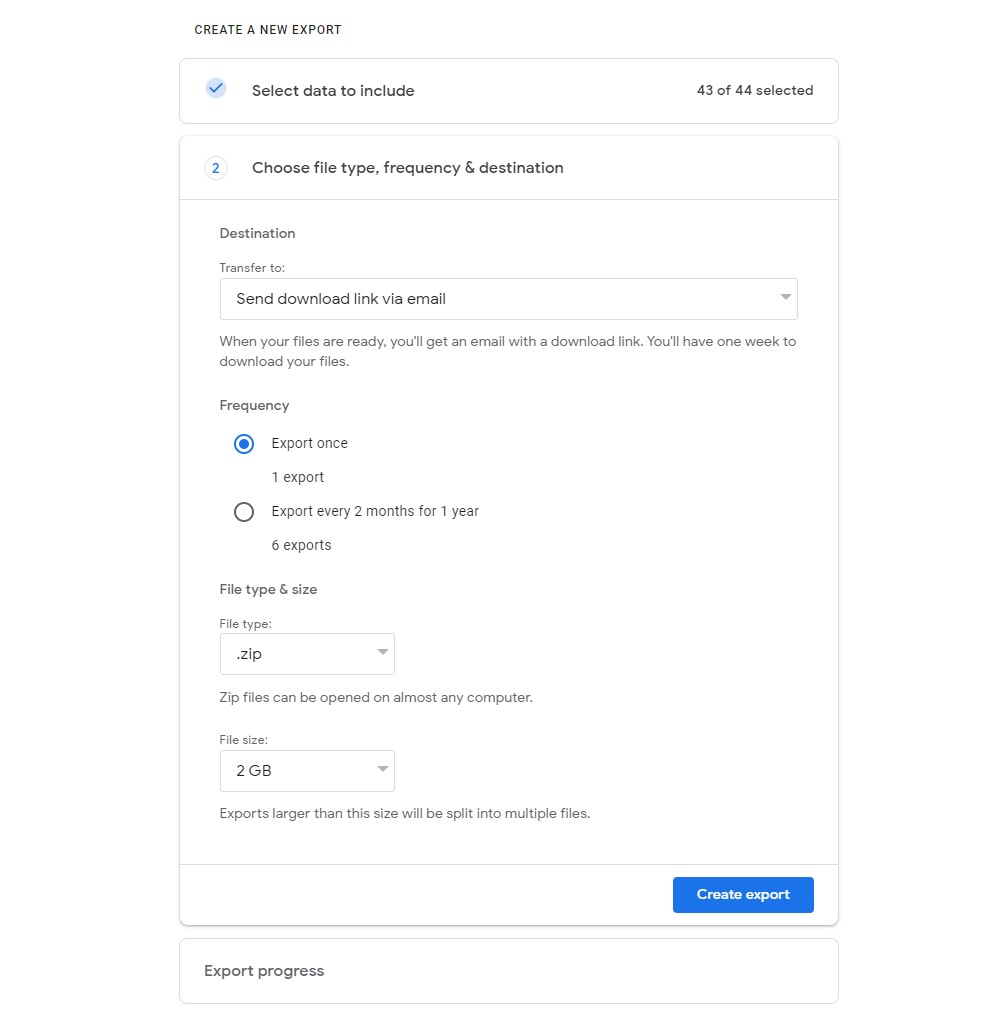Click the arrow icon on the .zip dropdown

pos(382,653)
